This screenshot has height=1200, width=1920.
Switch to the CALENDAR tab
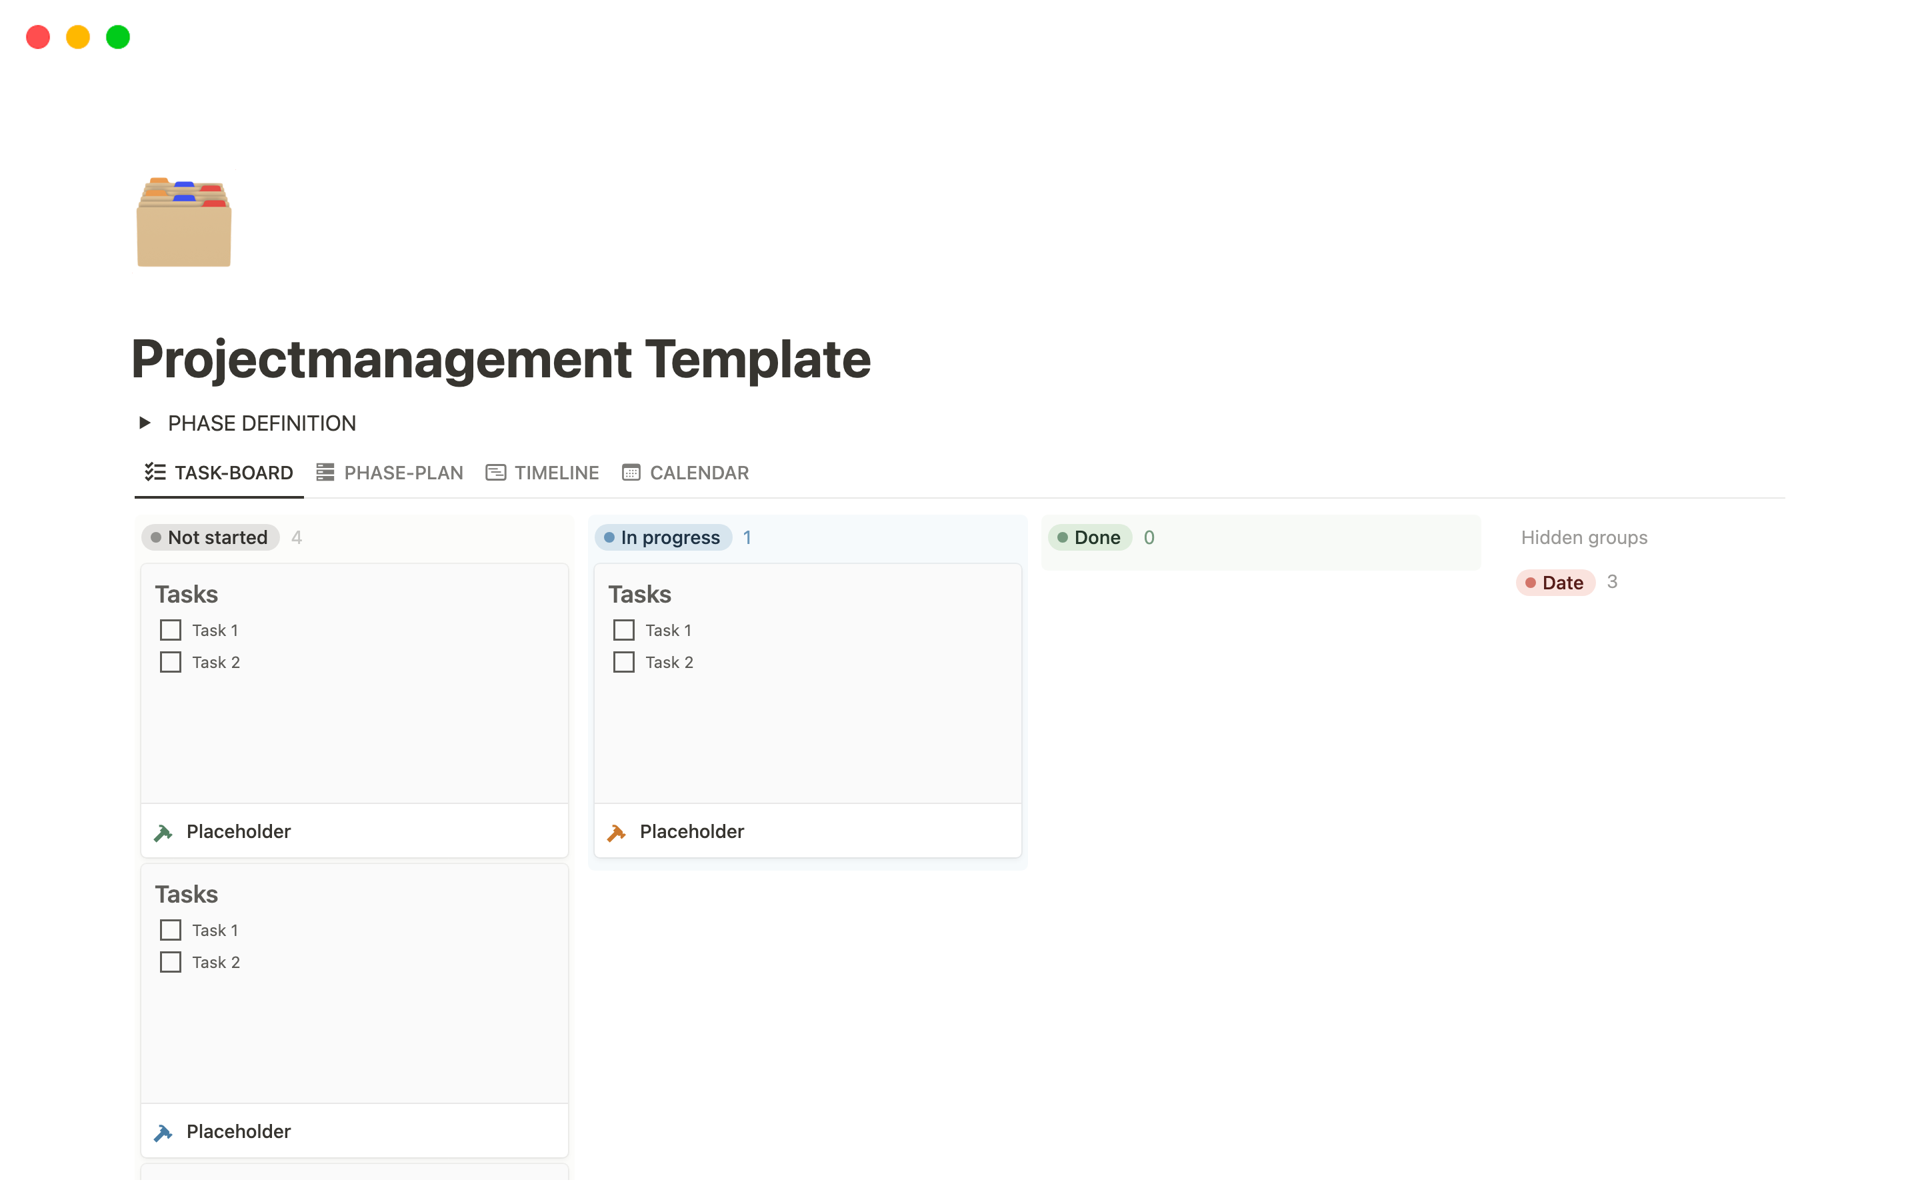click(x=698, y=473)
